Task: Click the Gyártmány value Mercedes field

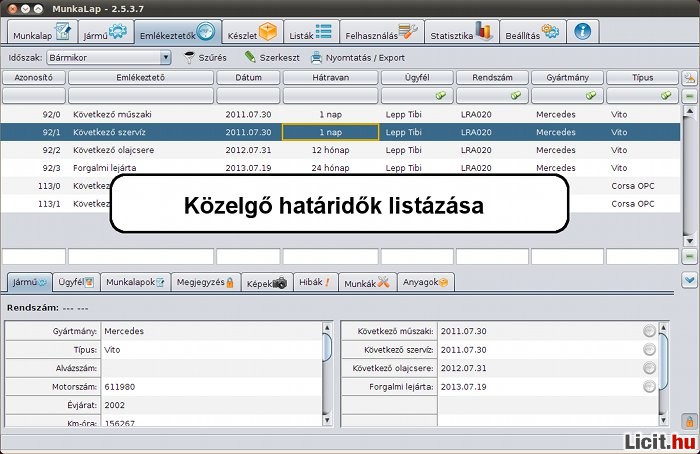Action: pyautogui.click(x=211, y=331)
